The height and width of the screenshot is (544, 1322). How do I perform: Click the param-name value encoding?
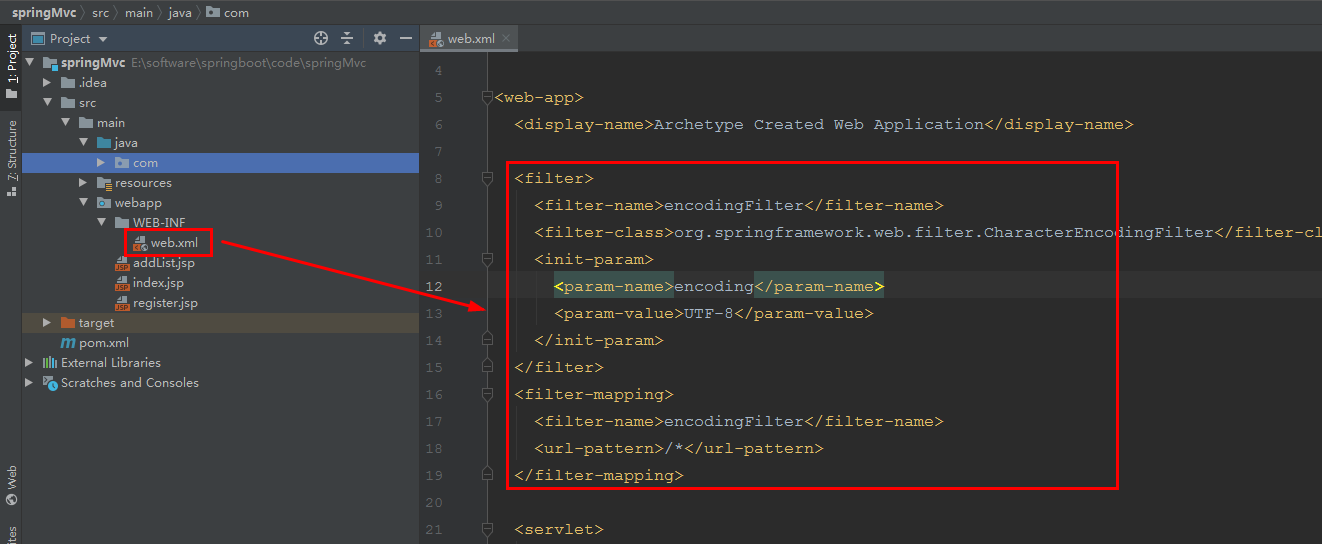point(714,286)
